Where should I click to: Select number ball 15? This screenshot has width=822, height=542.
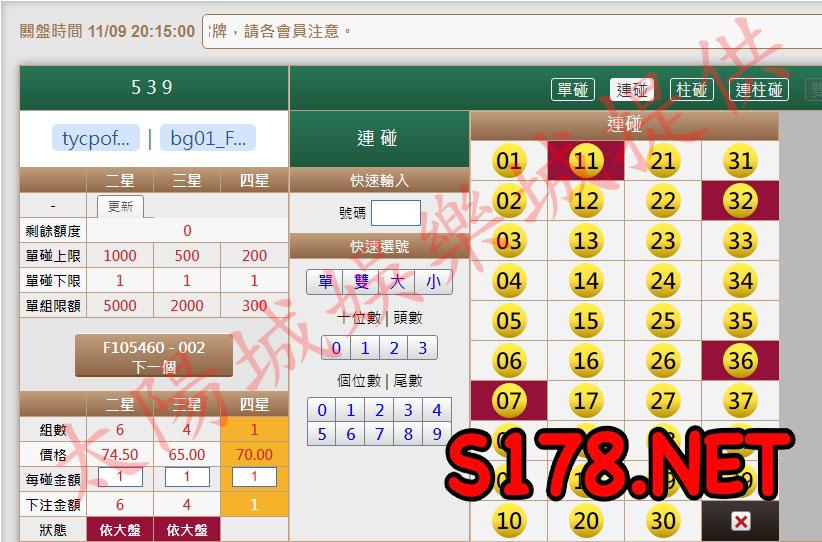coord(586,321)
